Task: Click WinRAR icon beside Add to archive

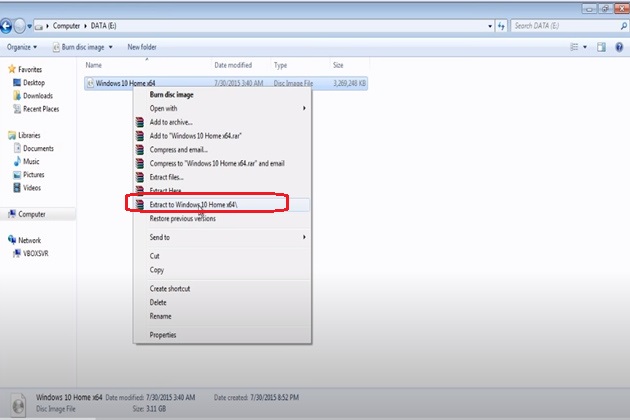Action: 140,122
